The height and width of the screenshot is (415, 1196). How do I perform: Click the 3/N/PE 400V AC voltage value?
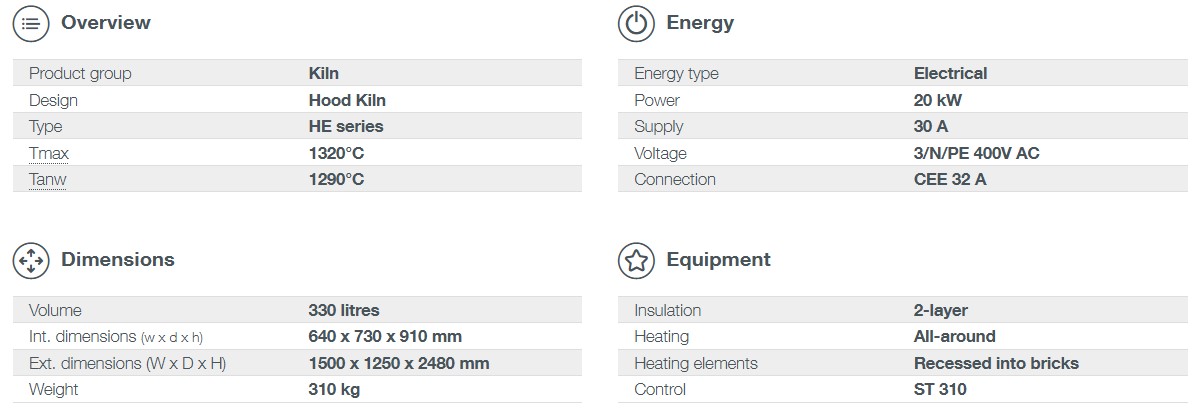click(976, 153)
